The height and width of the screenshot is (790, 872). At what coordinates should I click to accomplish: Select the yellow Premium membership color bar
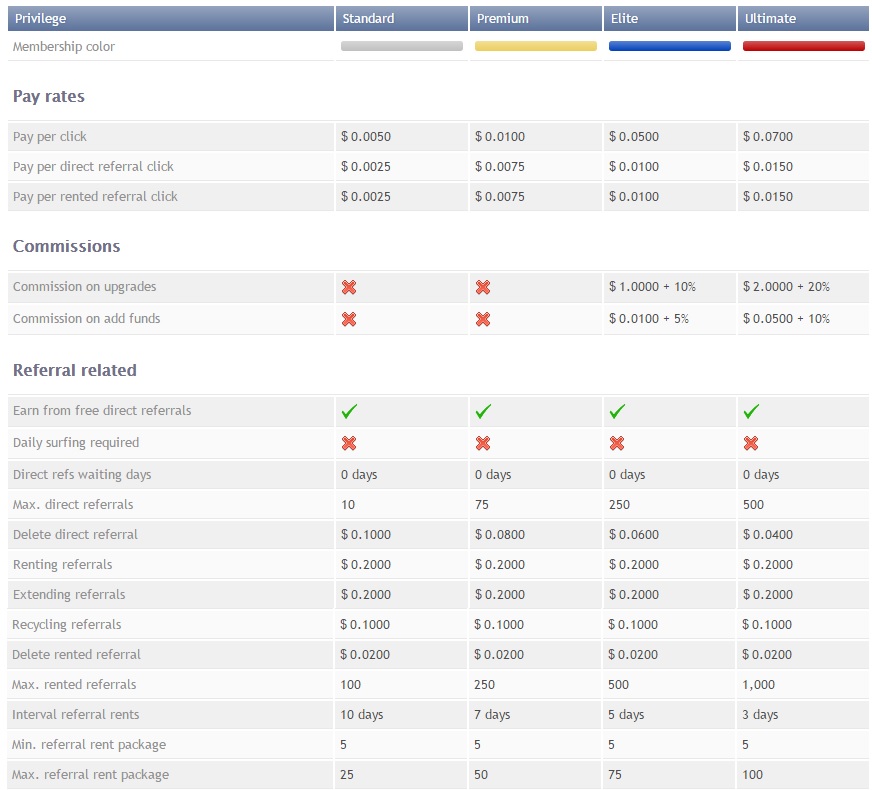[536, 46]
